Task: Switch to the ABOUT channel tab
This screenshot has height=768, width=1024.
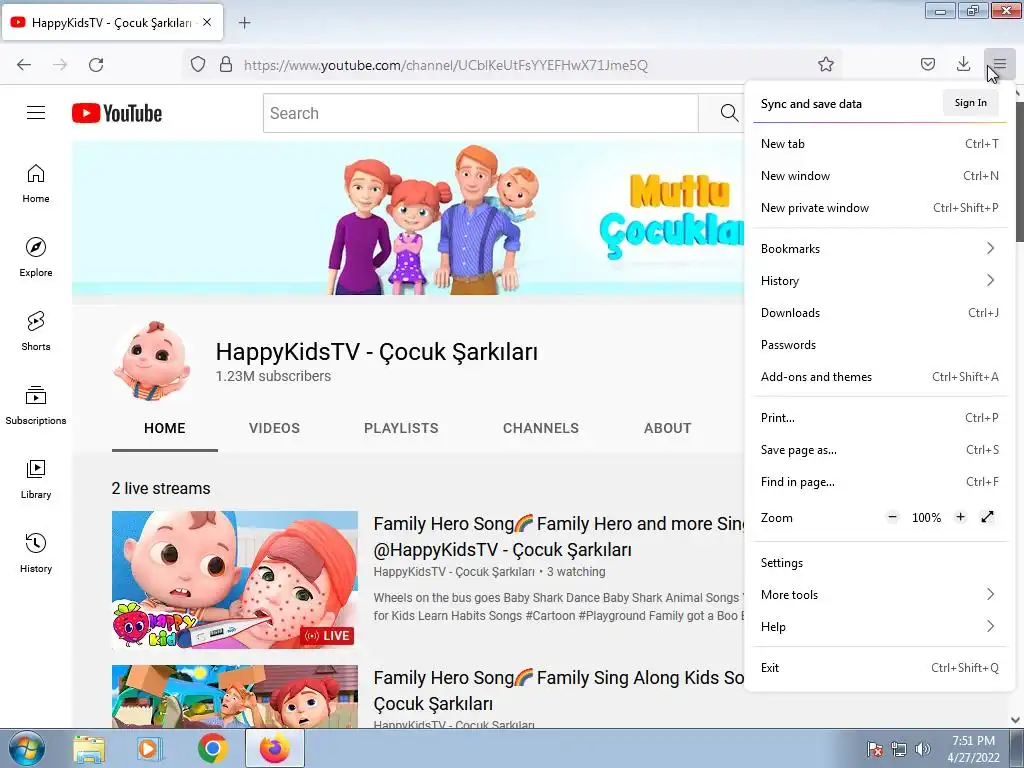Action: point(667,428)
